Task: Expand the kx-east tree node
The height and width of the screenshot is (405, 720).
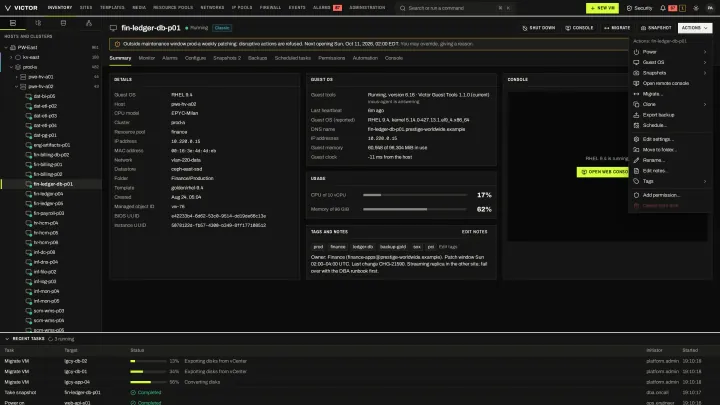Action: [x=11, y=57]
